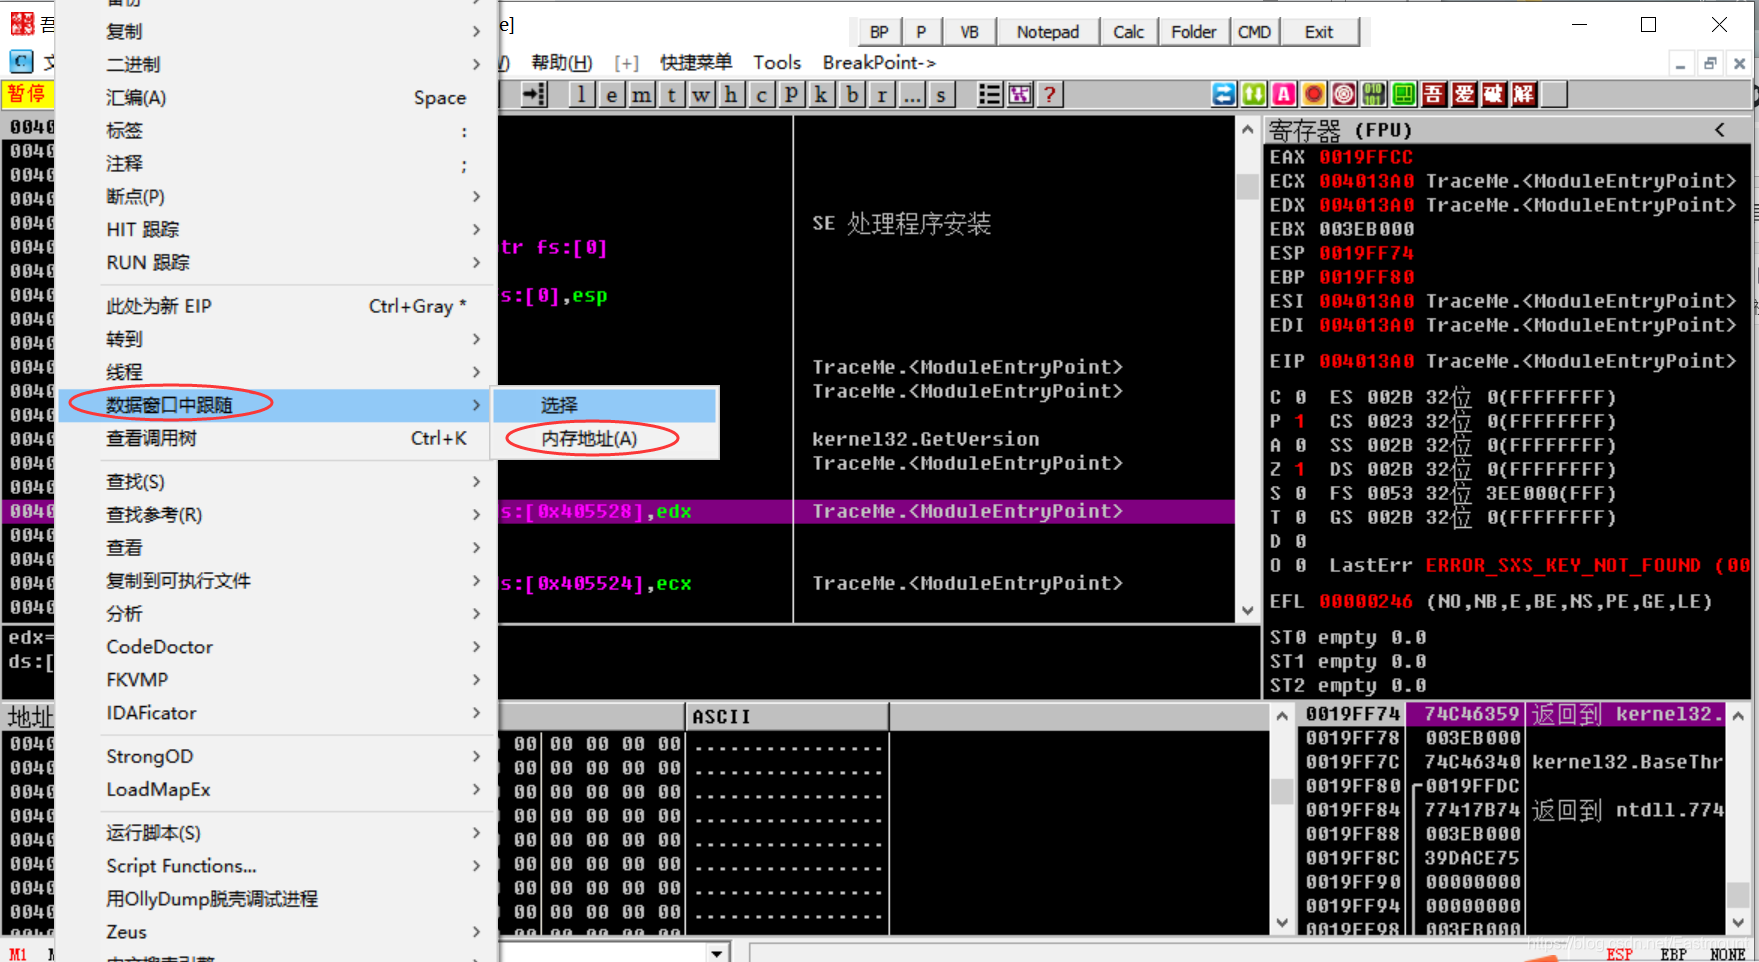1759x962 pixels.
Task: Open CMD from the shortcut bar
Action: (1255, 32)
